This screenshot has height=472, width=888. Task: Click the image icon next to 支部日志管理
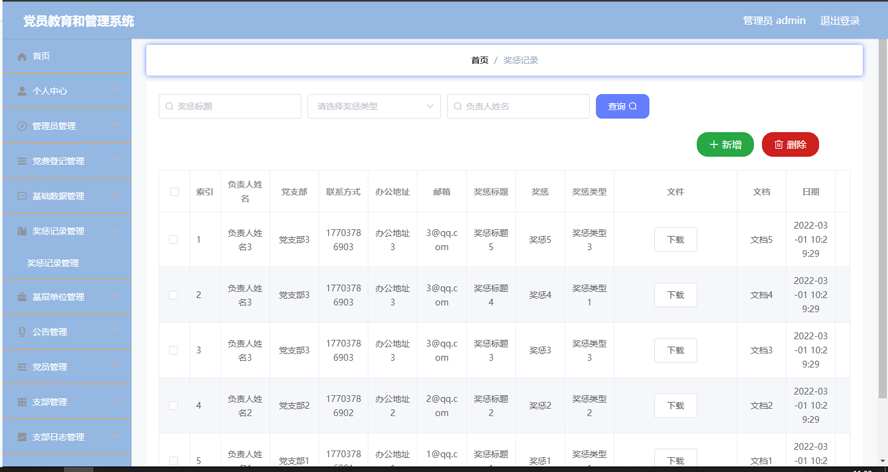(x=22, y=437)
